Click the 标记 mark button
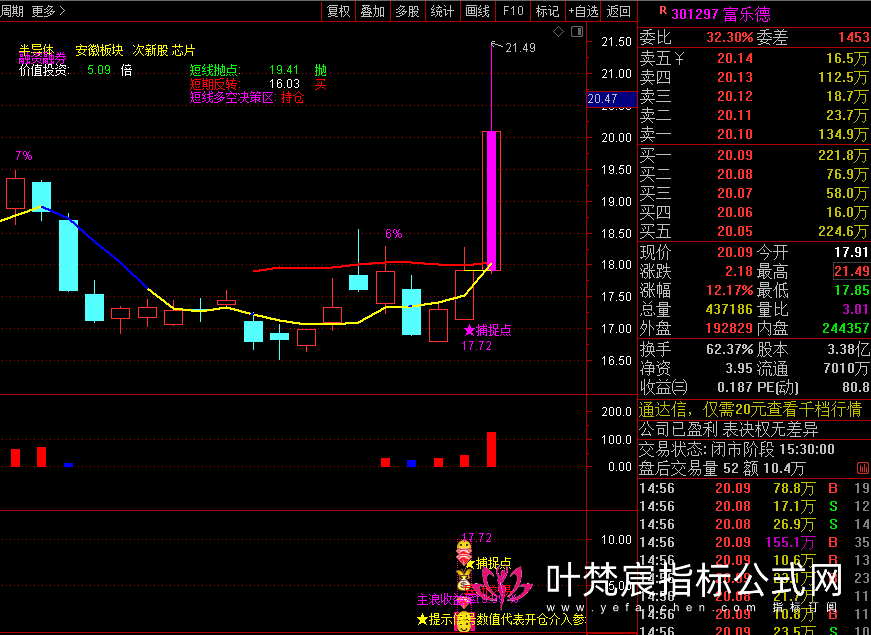Viewport: 871px width, 635px height. point(548,11)
